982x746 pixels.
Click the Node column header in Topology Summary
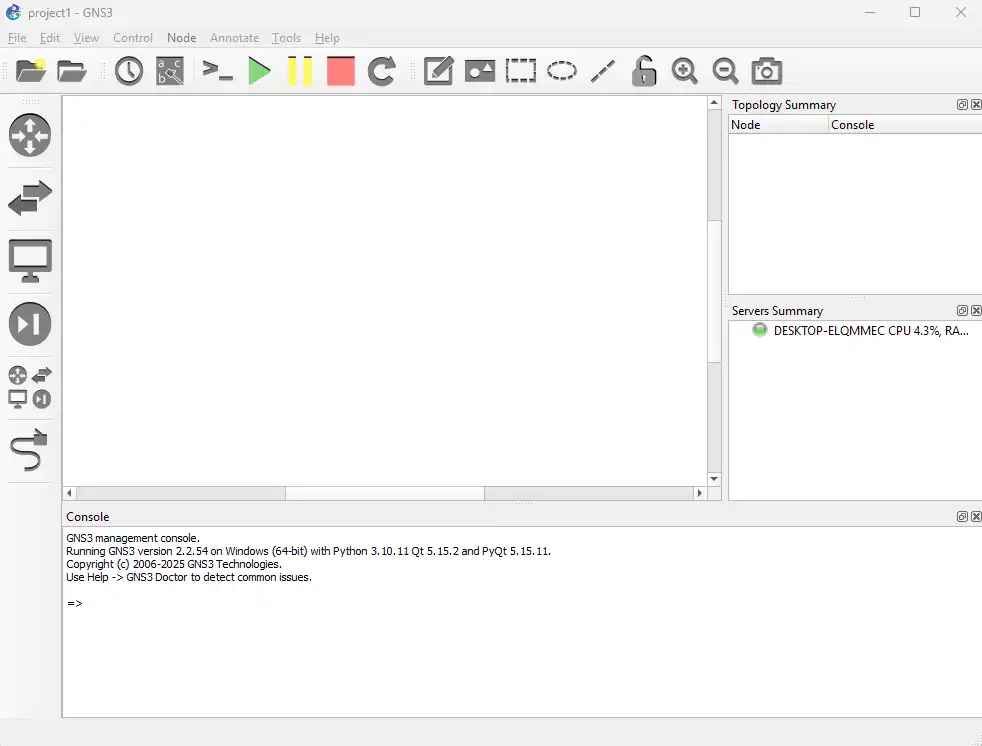tap(778, 125)
